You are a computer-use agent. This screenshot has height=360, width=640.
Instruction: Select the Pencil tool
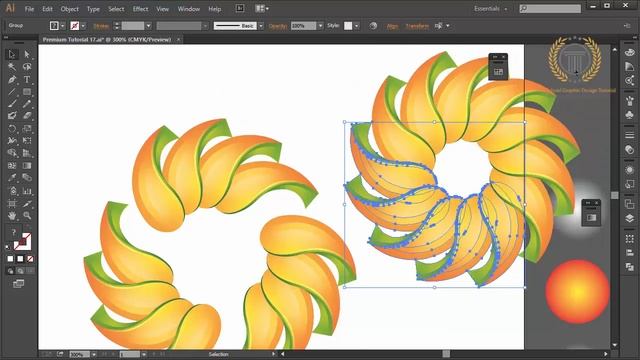point(27,104)
